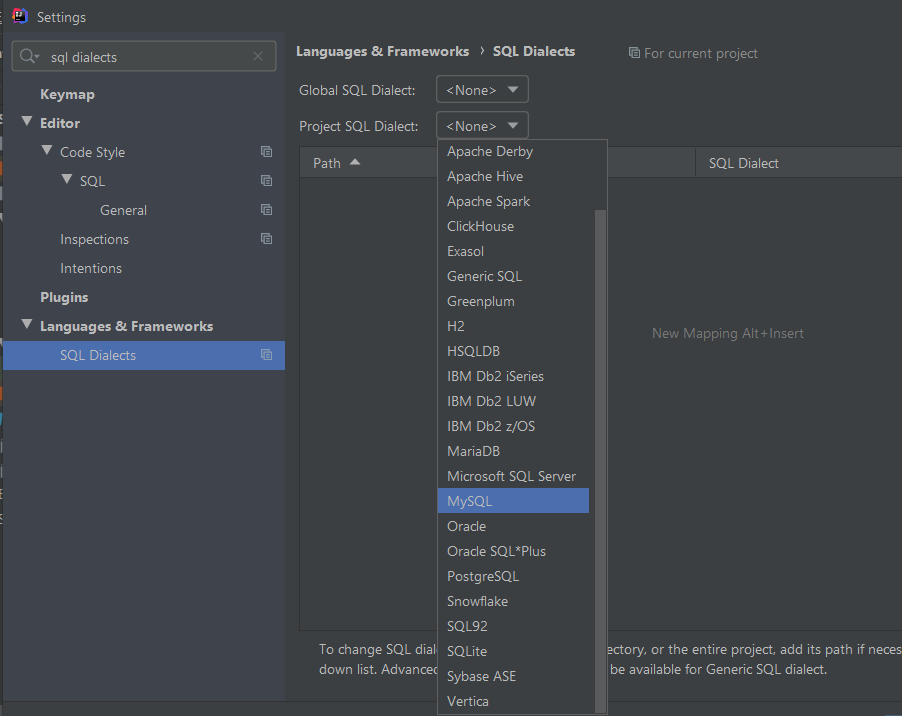Collapse Languages & Frameworks tree node
This screenshot has width=902, height=716.
(27, 324)
